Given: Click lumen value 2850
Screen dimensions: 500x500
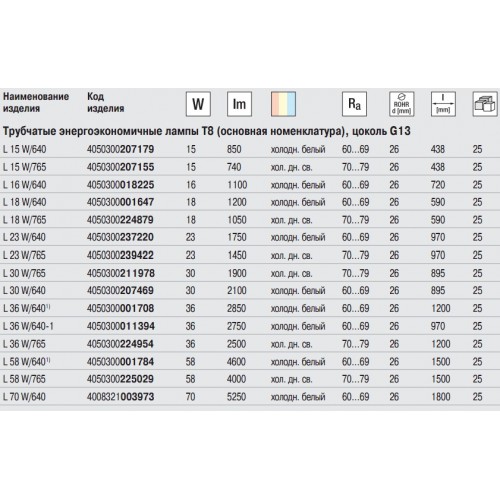Looking at the screenshot, I should (x=237, y=308).
